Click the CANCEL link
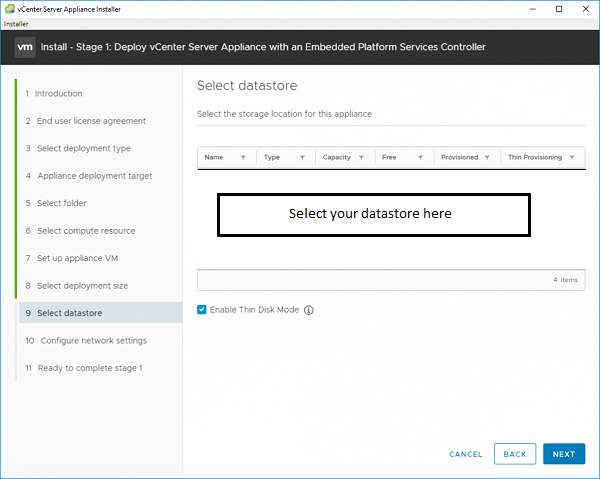This screenshot has width=600, height=479. 466,454
